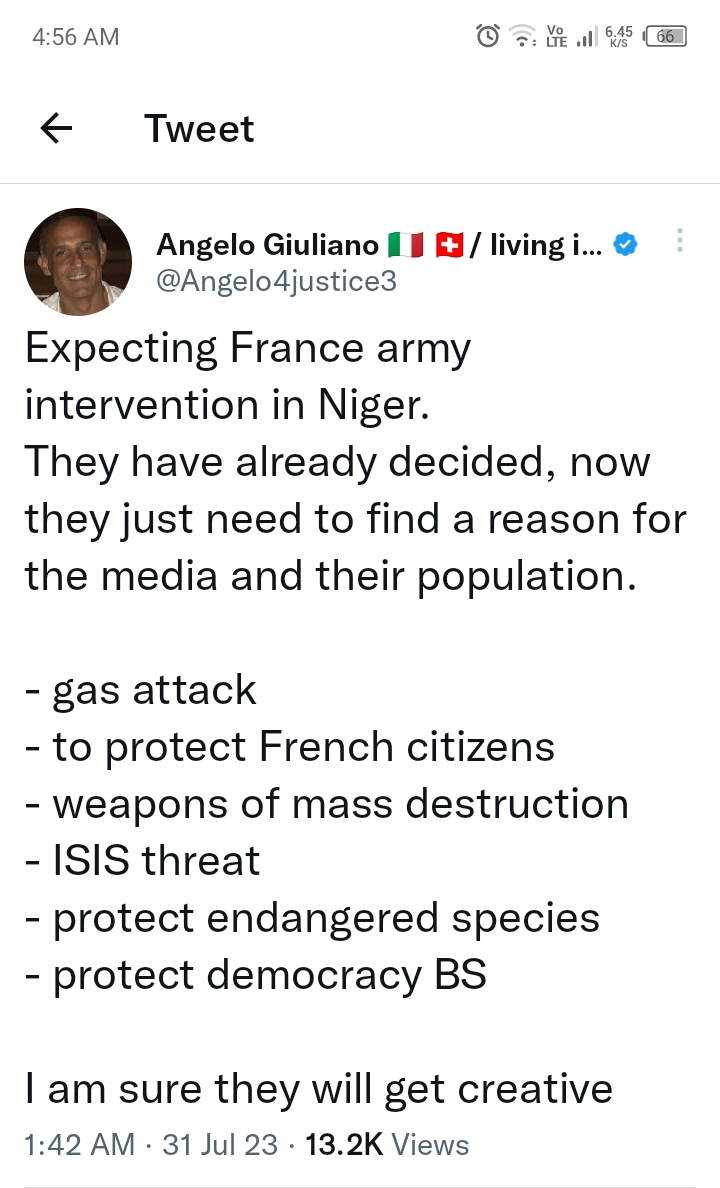
Task: Tap the VoLTE indicator icon
Action: [556, 36]
